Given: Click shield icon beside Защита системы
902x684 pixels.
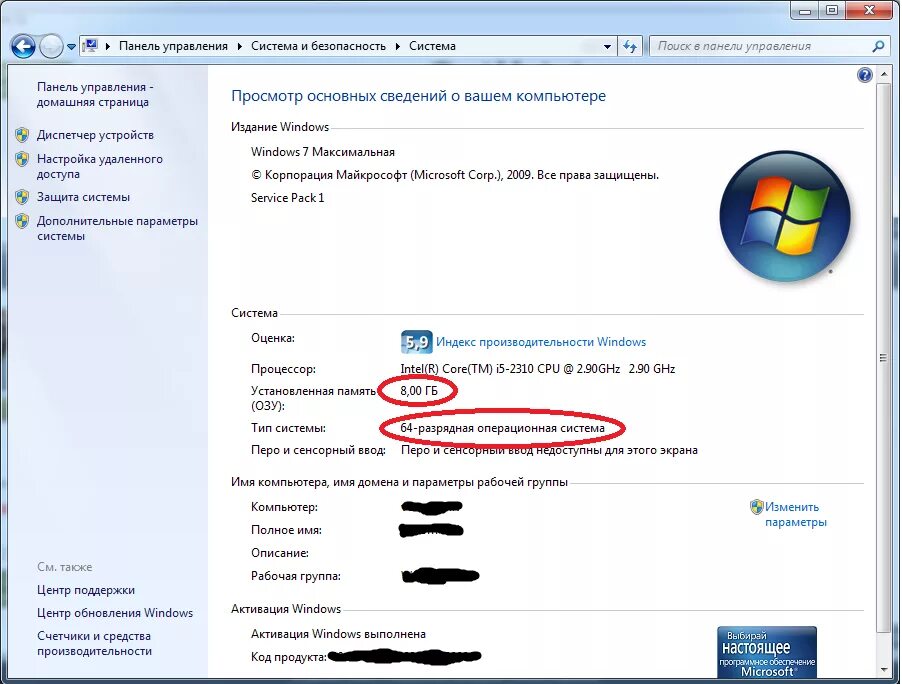Looking at the screenshot, I should click(22, 197).
